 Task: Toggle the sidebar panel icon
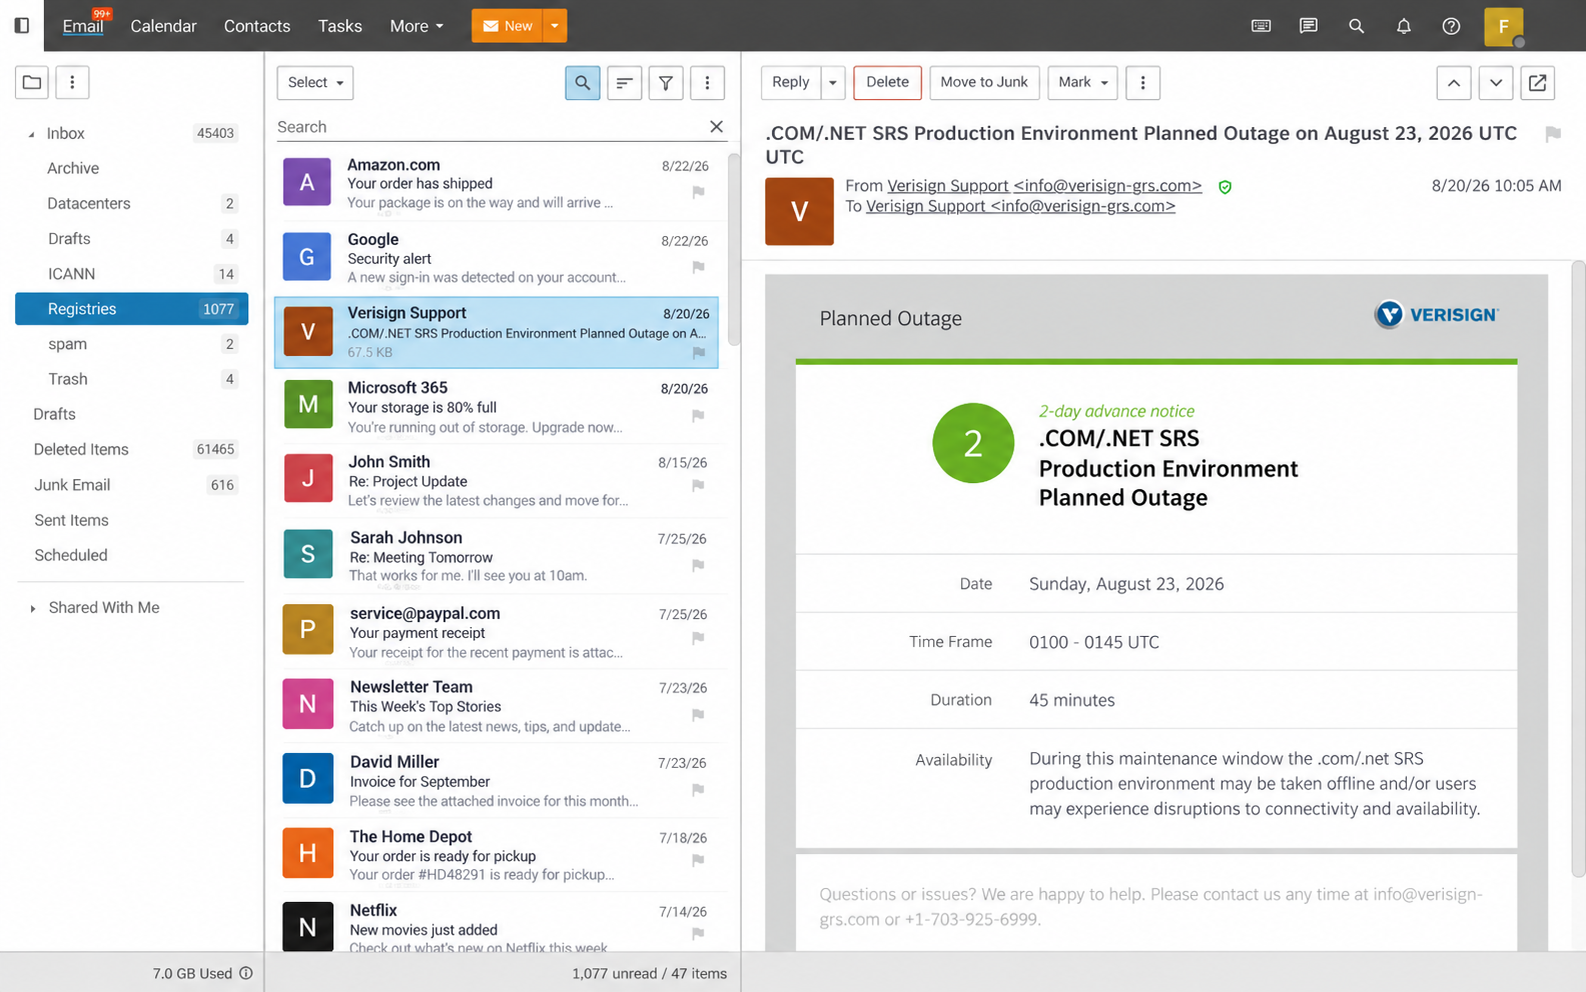click(x=22, y=25)
